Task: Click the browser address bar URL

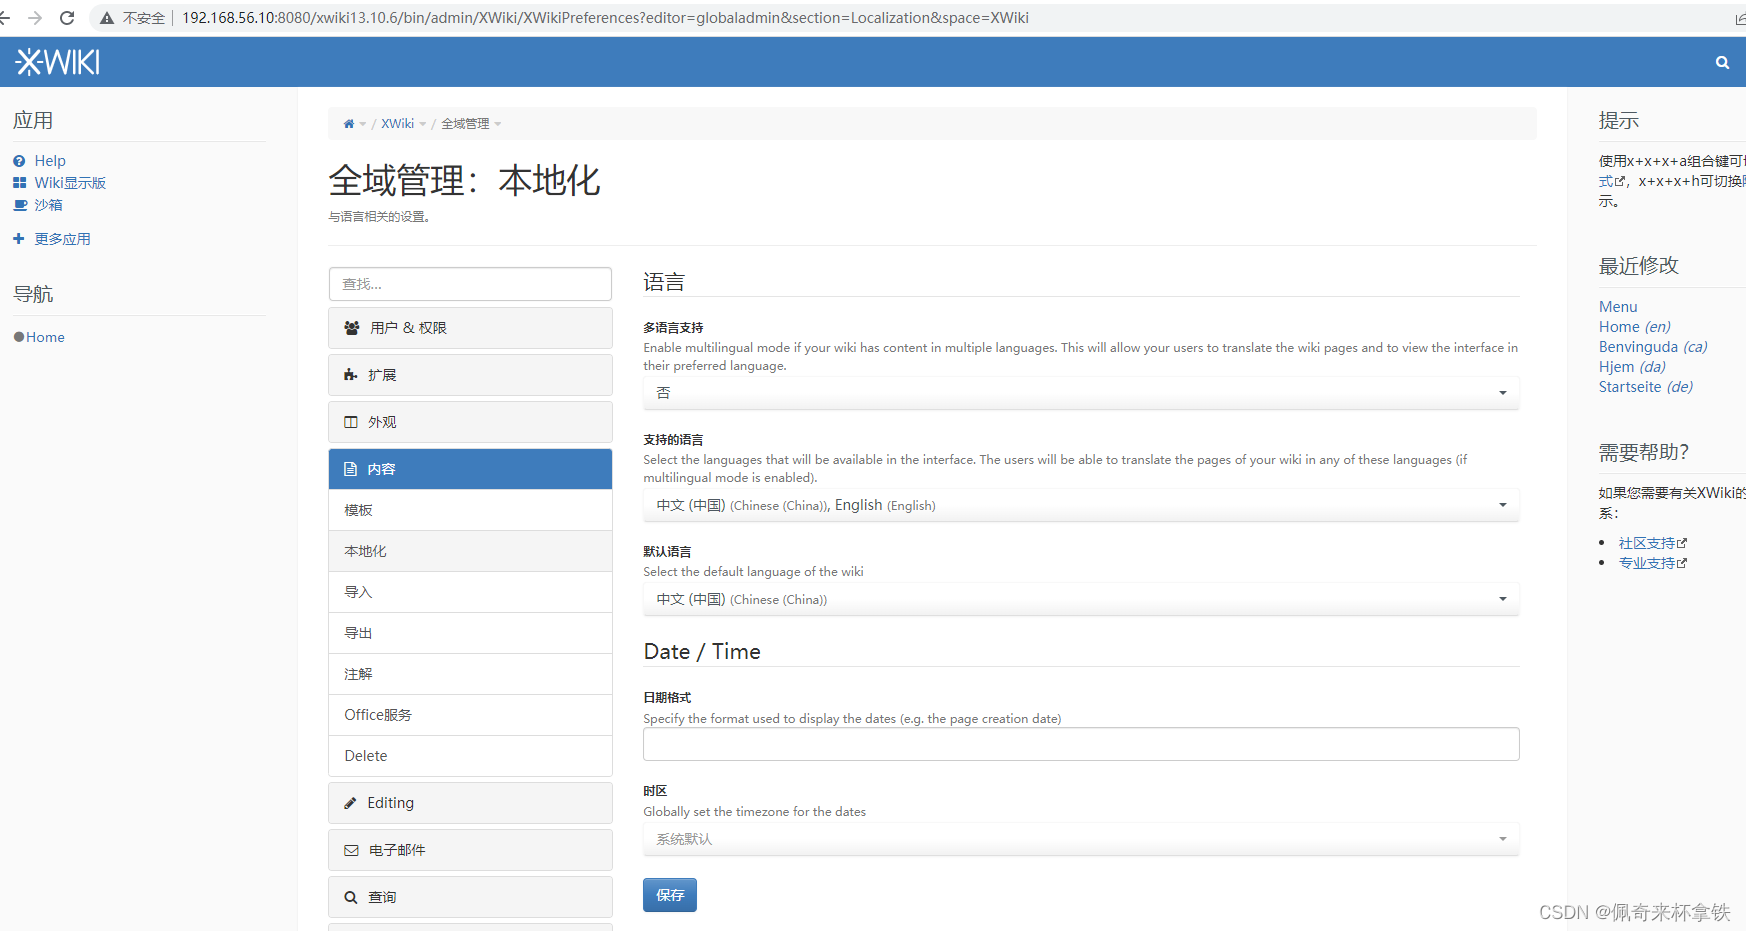Action: [605, 18]
